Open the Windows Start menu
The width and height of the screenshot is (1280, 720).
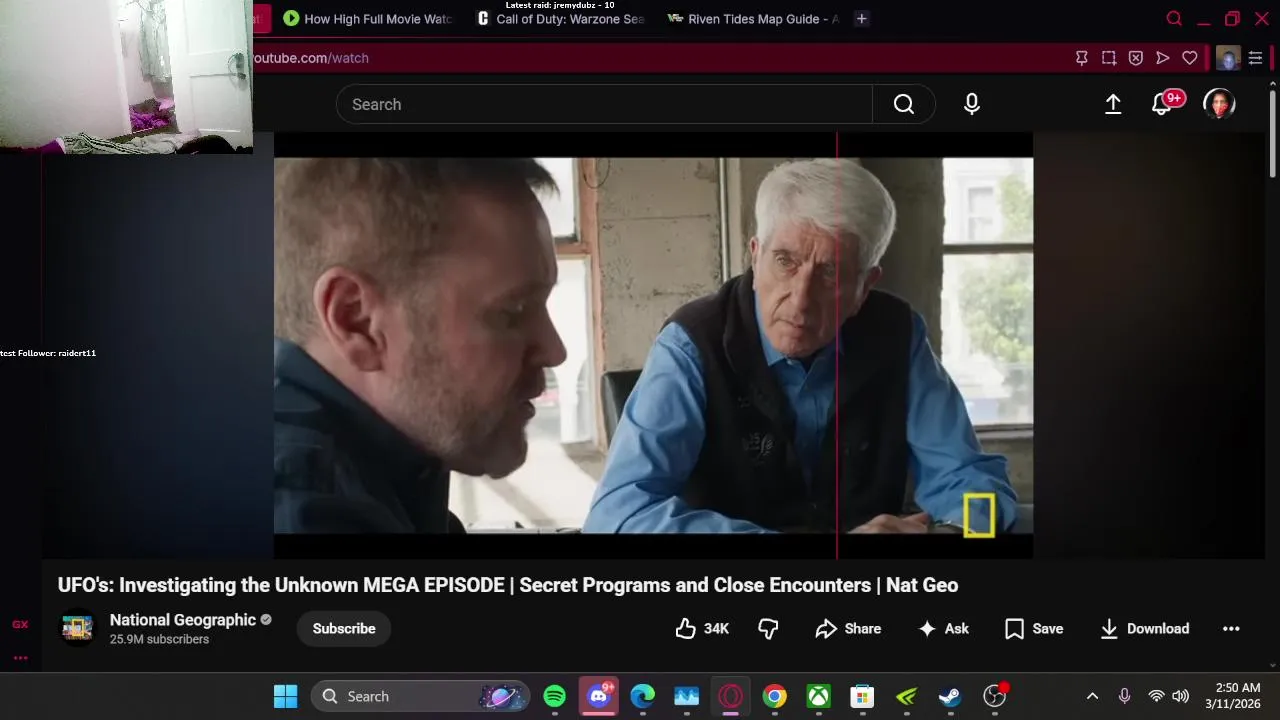[285, 696]
